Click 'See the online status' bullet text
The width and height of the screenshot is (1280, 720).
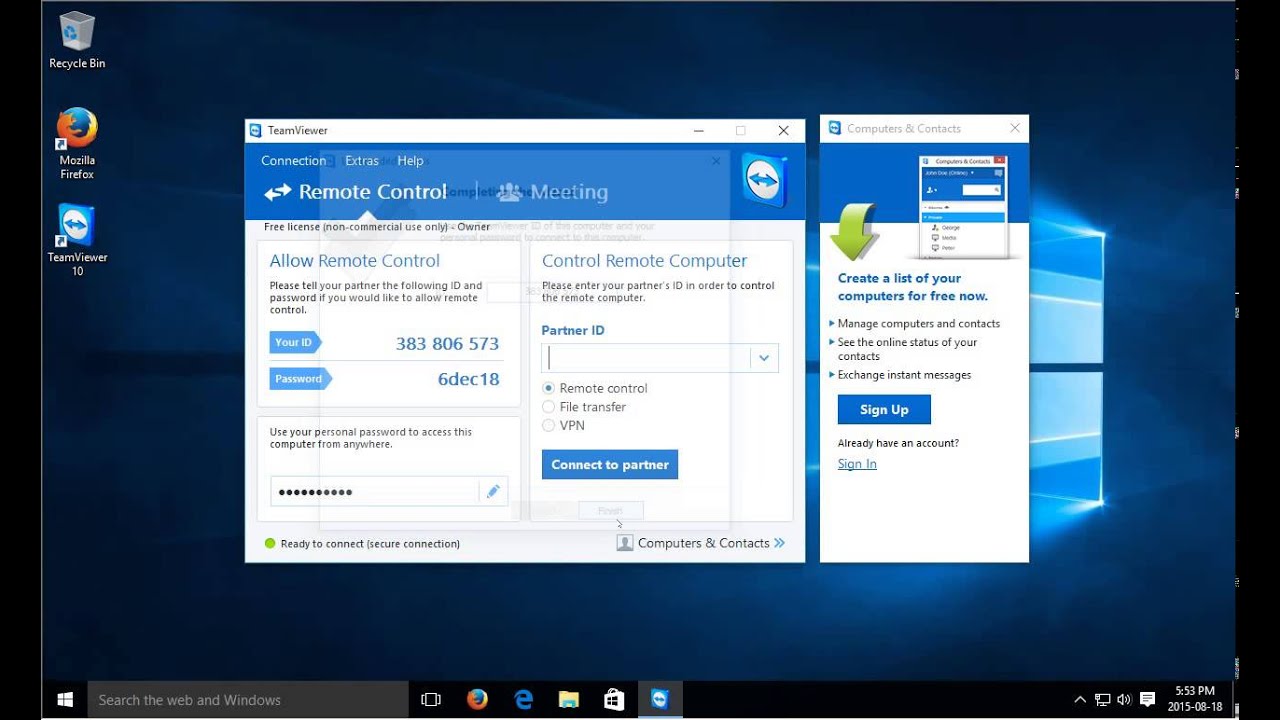click(x=907, y=349)
